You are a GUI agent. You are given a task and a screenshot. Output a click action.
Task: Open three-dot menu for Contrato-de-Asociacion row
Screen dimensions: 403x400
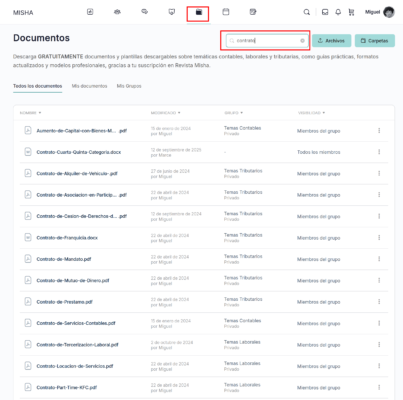[379, 195]
